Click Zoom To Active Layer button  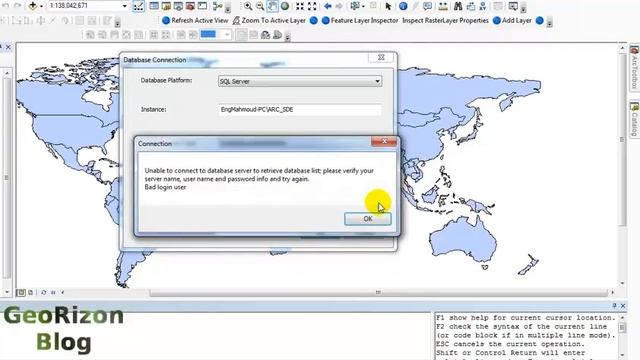tap(269, 20)
